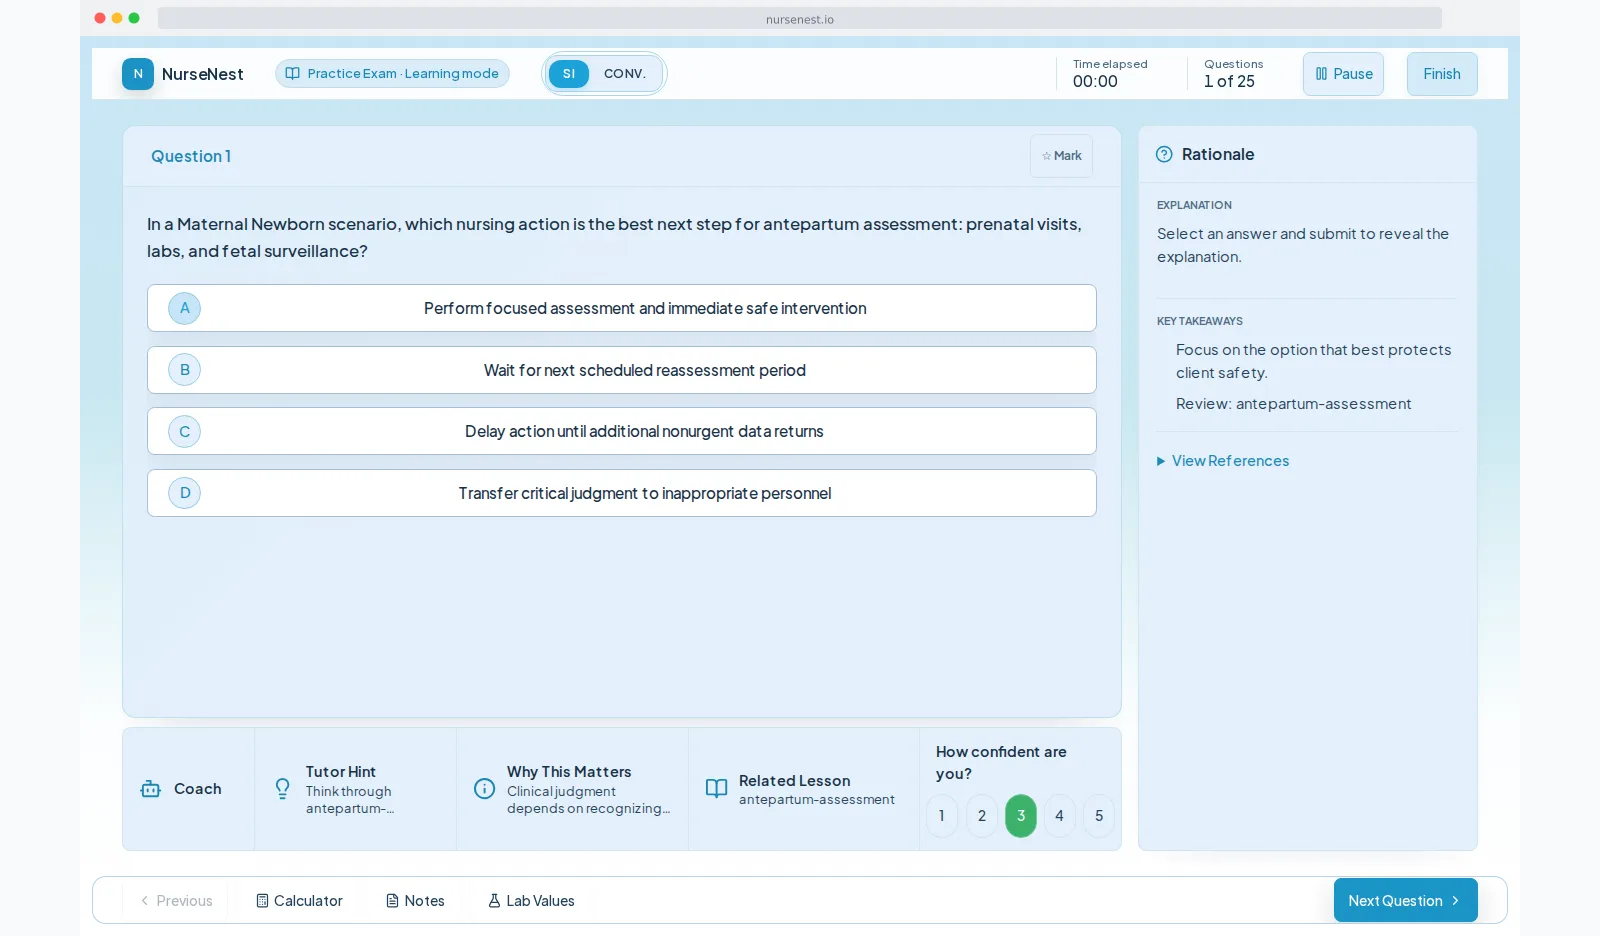
Task: Open the Why This Matters panel
Action: [x=572, y=789]
